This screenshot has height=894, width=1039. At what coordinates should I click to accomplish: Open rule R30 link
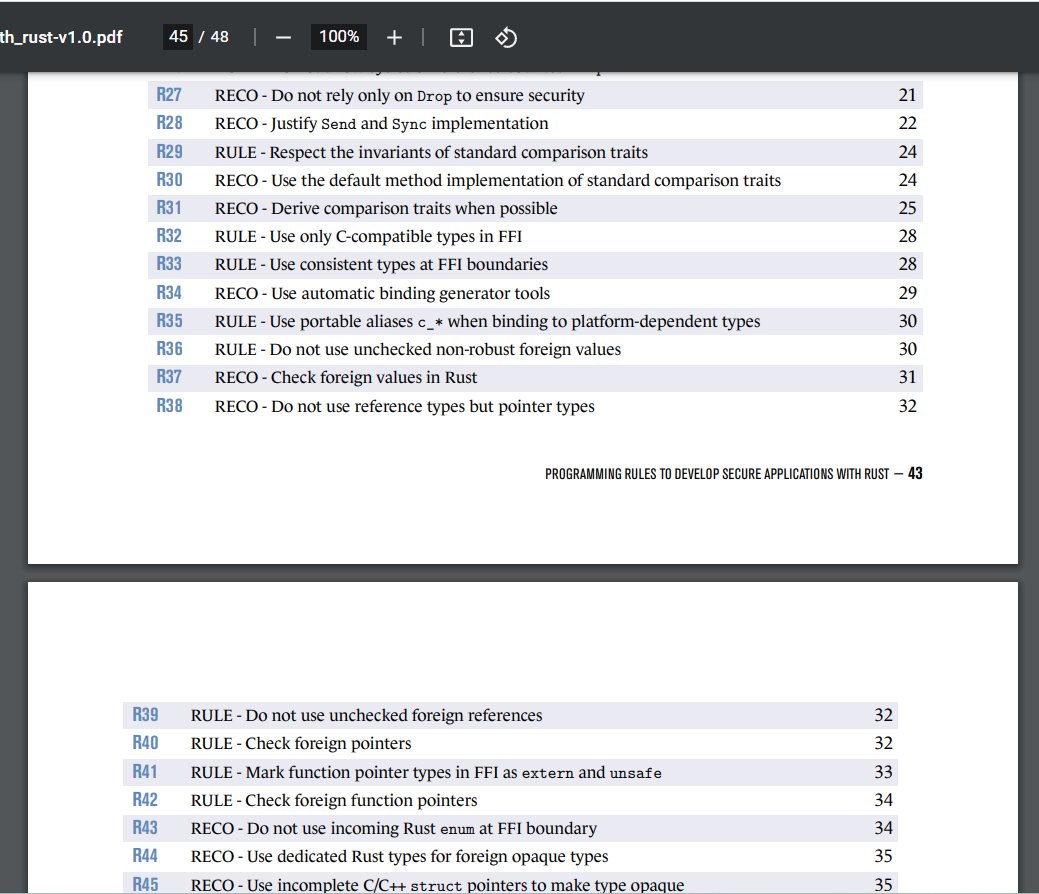[169, 180]
